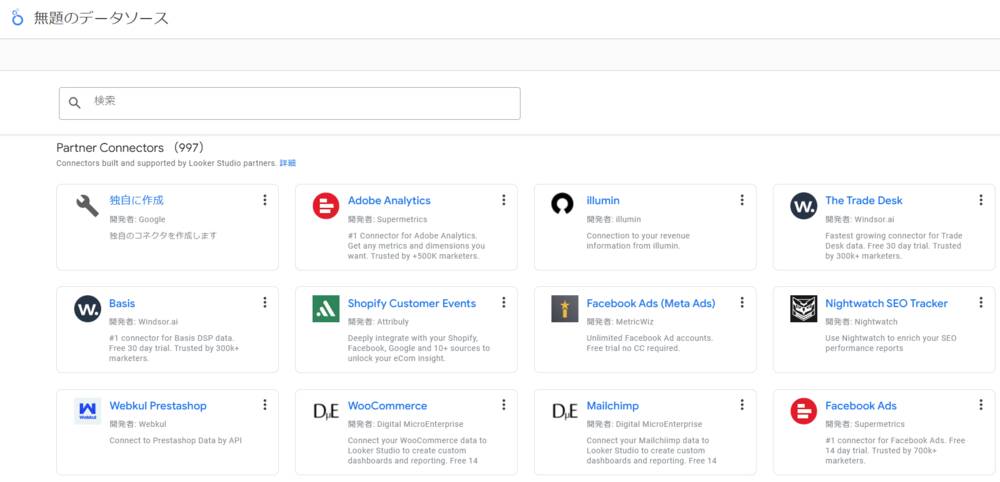Open more options menu for Adobe Analytics
The width and height of the screenshot is (1000, 482).
[x=503, y=200]
